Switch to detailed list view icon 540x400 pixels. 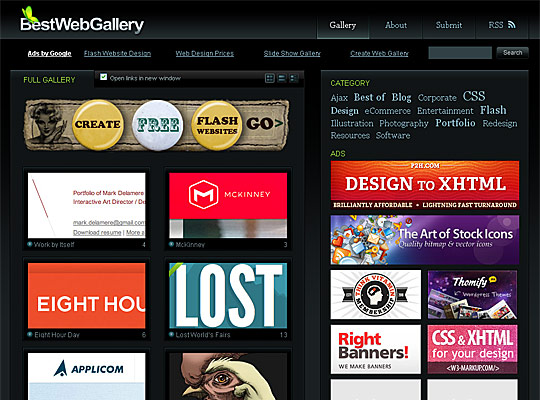click(x=293, y=78)
